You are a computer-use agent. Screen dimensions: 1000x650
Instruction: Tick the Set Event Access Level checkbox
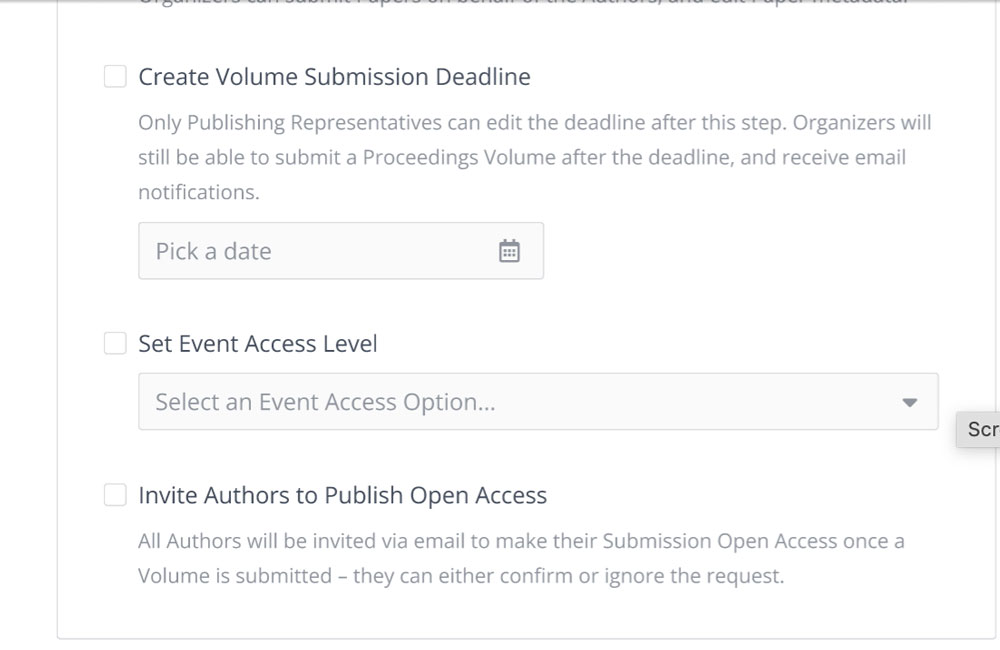click(115, 343)
